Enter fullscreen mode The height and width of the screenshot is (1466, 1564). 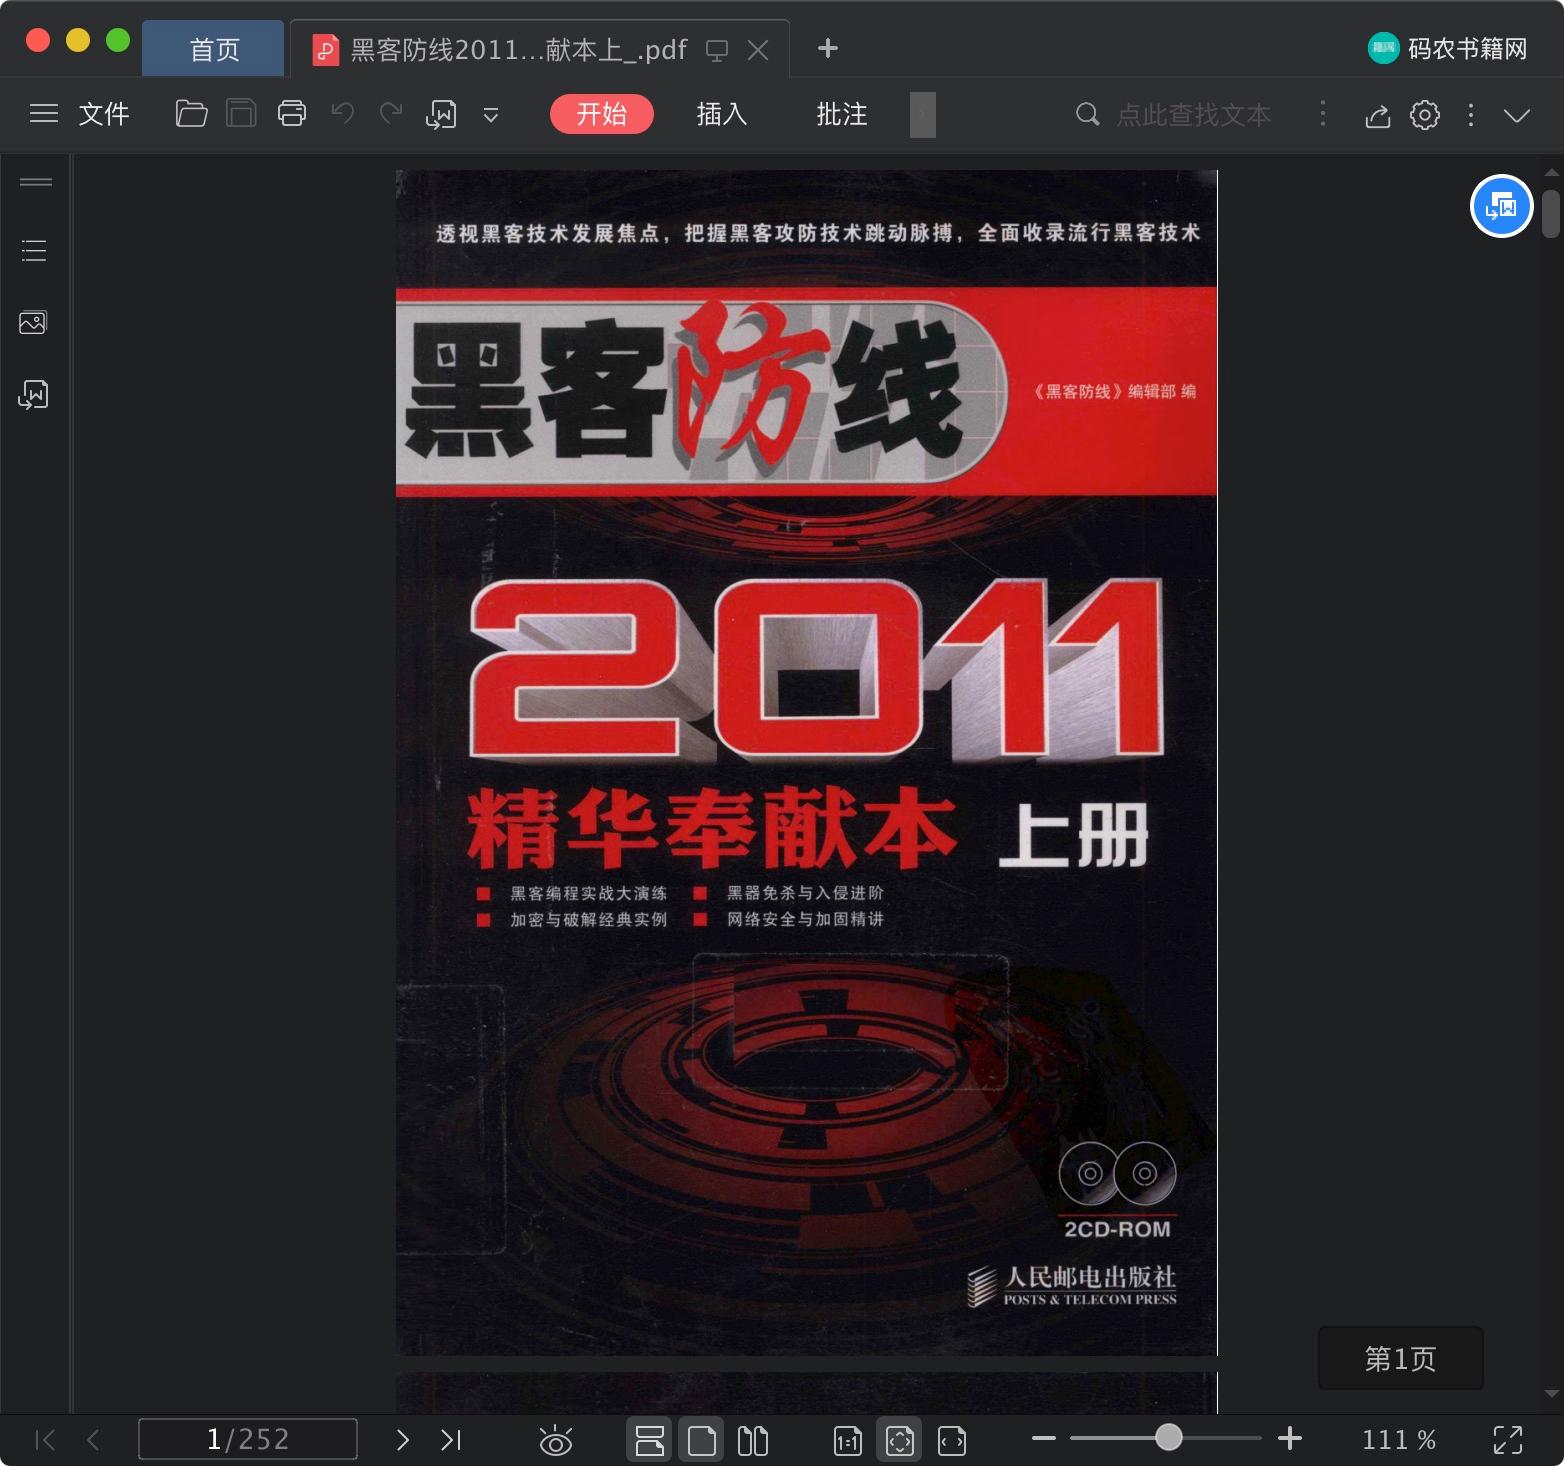(x=1508, y=1440)
